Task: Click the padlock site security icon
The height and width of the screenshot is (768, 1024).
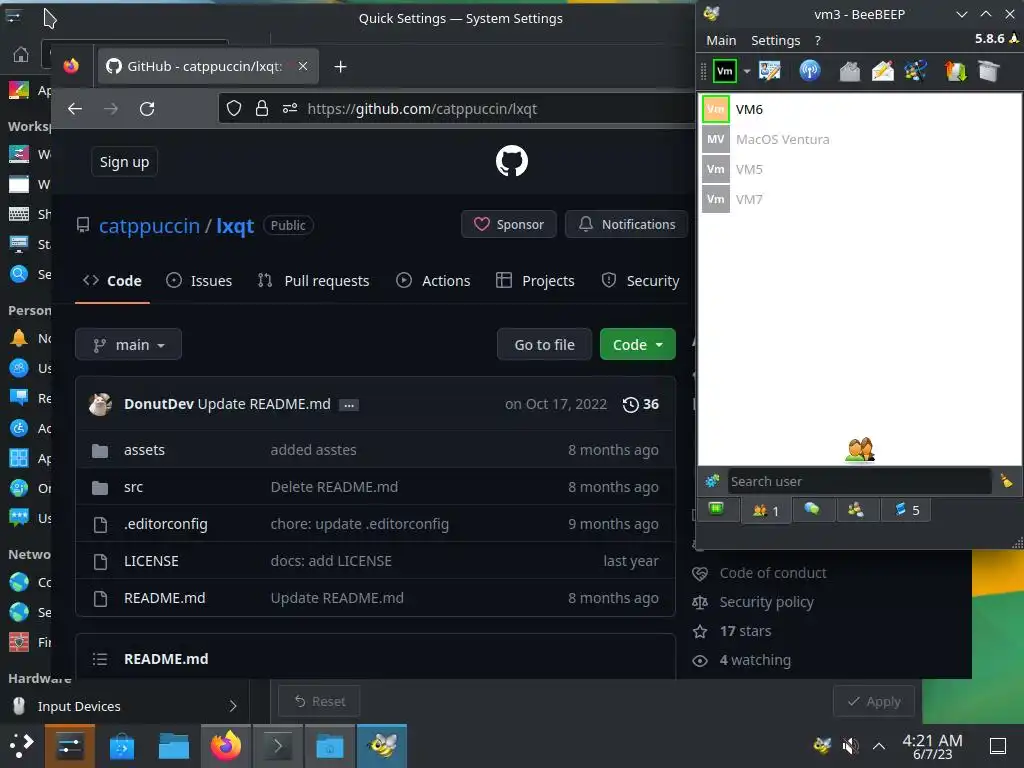Action: tap(262, 108)
